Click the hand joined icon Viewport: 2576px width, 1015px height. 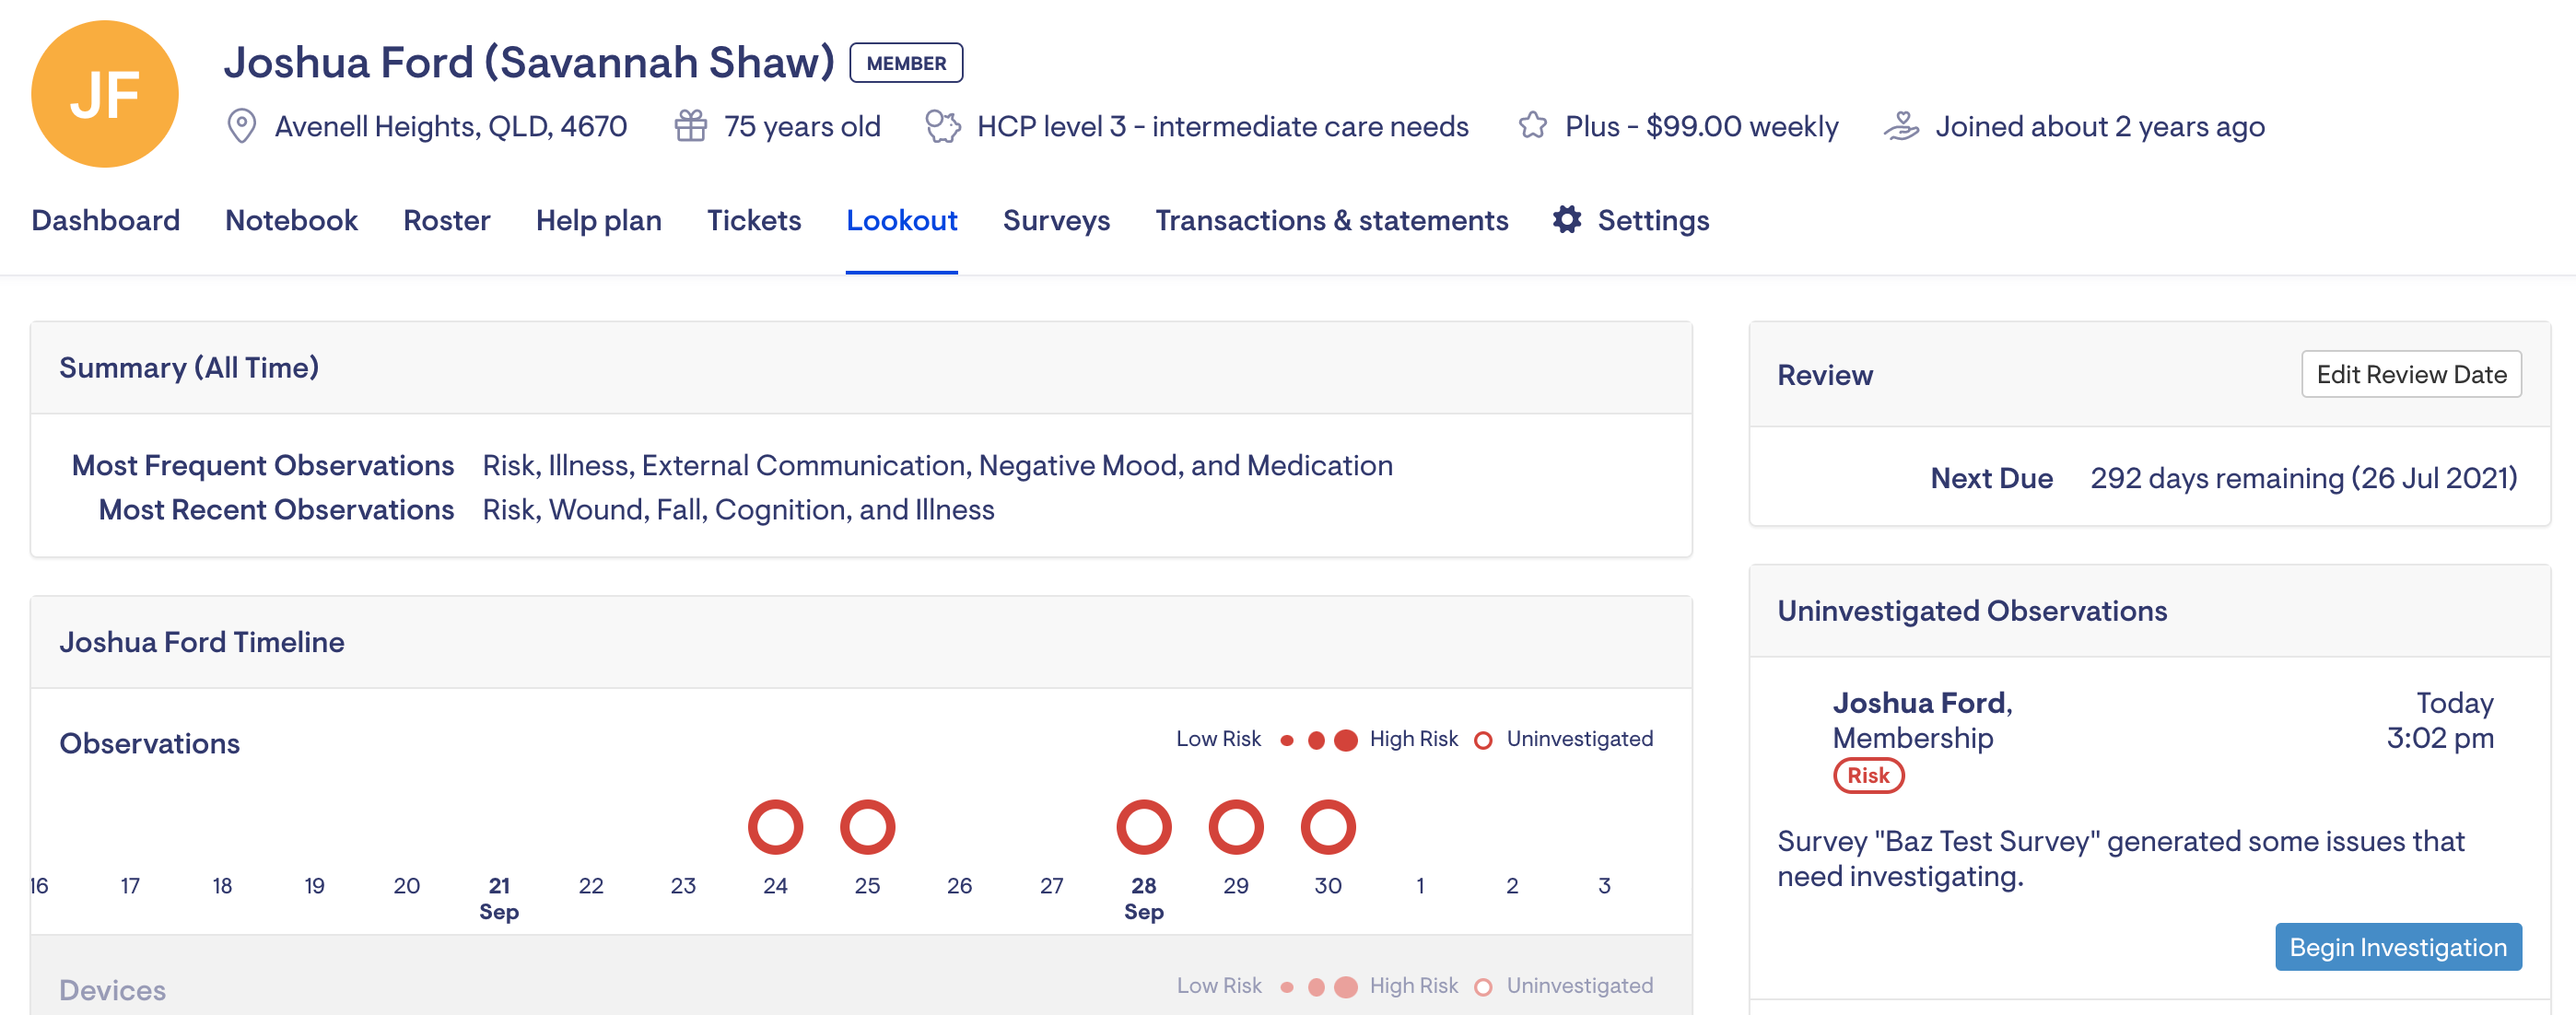[1901, 126]
